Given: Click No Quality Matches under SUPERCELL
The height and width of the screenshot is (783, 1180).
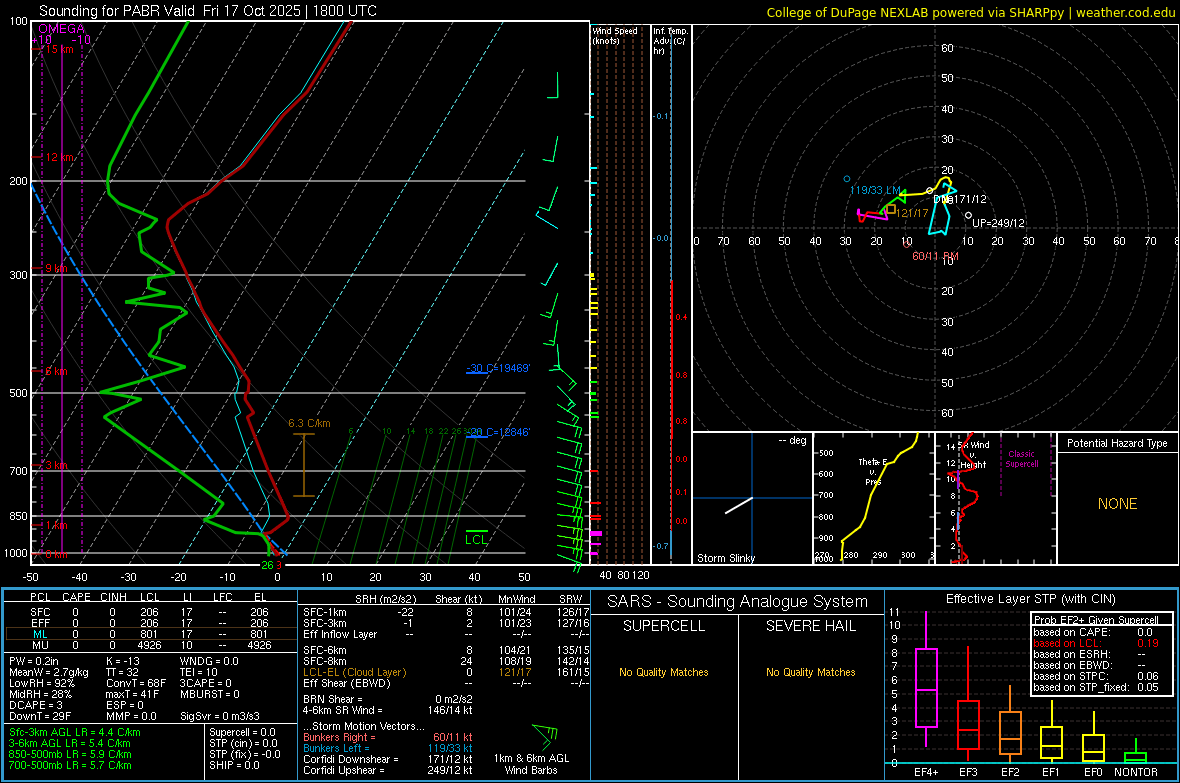Looking at the screenshot, I should click(x=664, y=672).
